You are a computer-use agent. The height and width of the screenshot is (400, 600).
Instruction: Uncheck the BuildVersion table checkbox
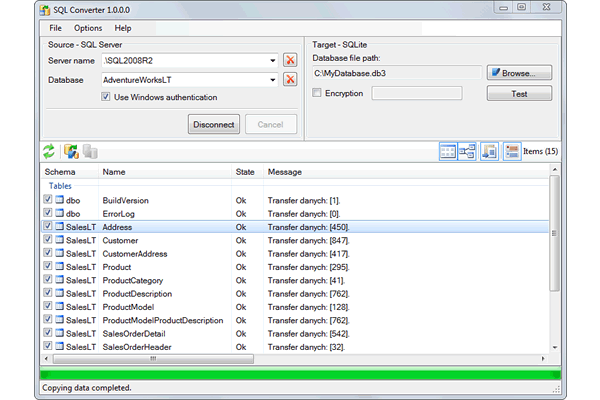click(x=47, y=199)
